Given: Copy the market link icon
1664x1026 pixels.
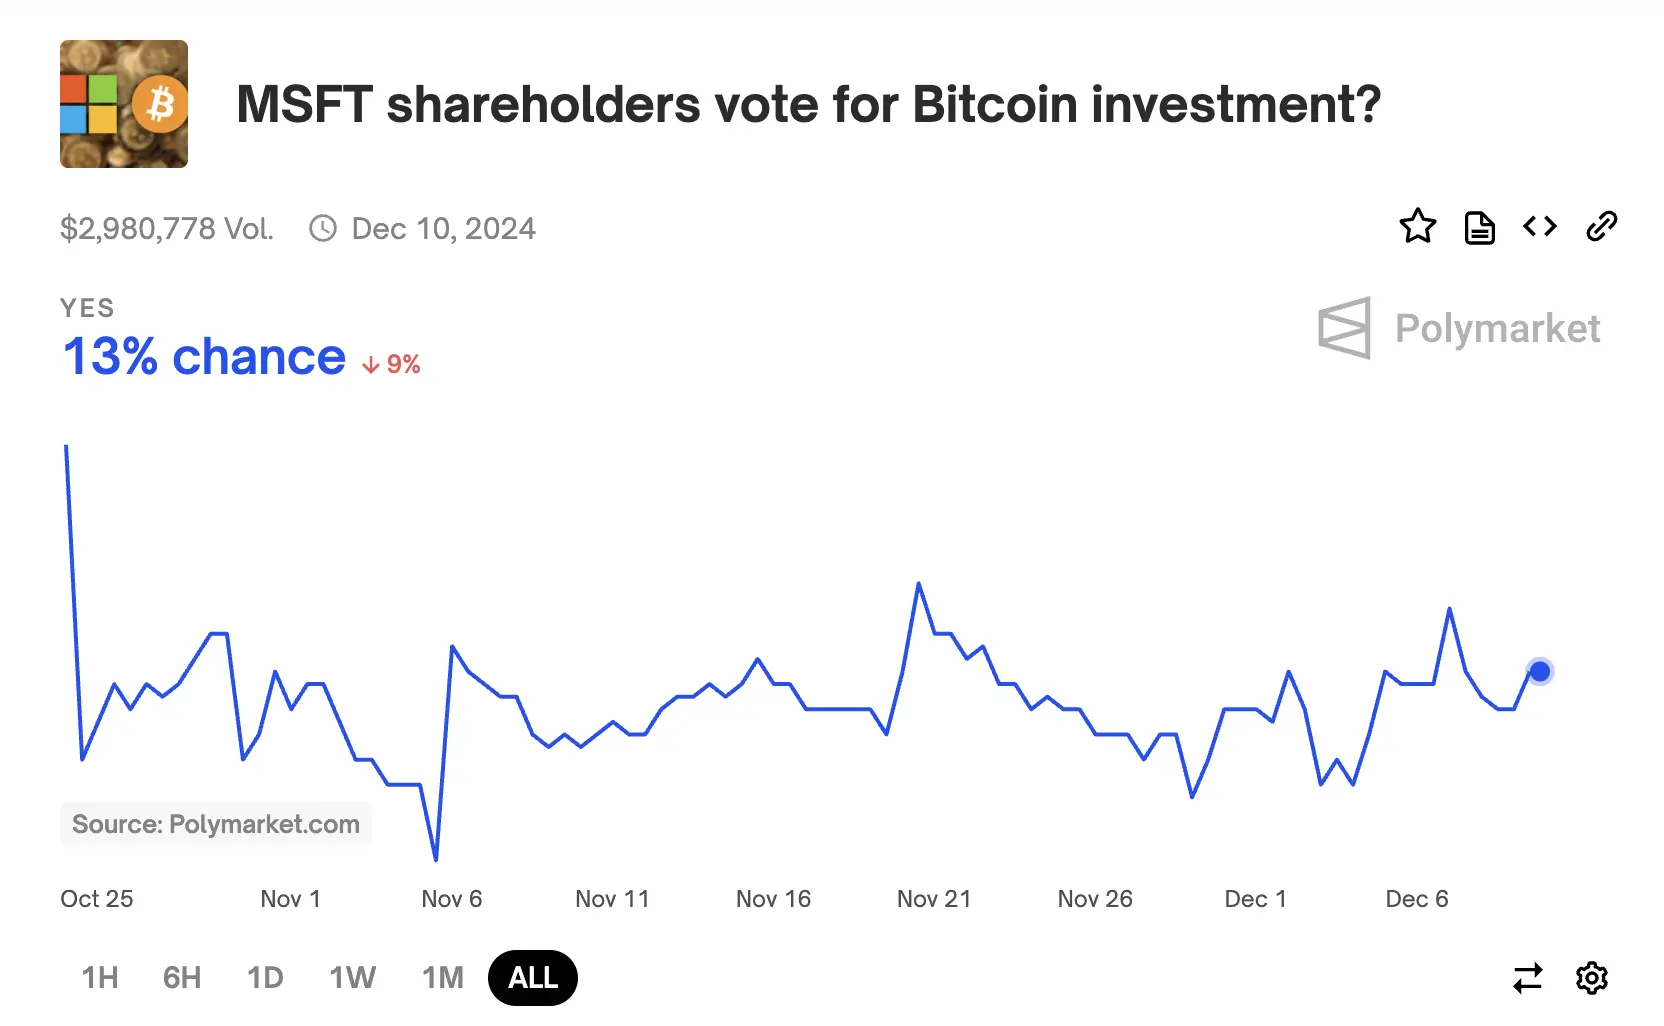Looking at the screenshot, I should point(1601,227).
